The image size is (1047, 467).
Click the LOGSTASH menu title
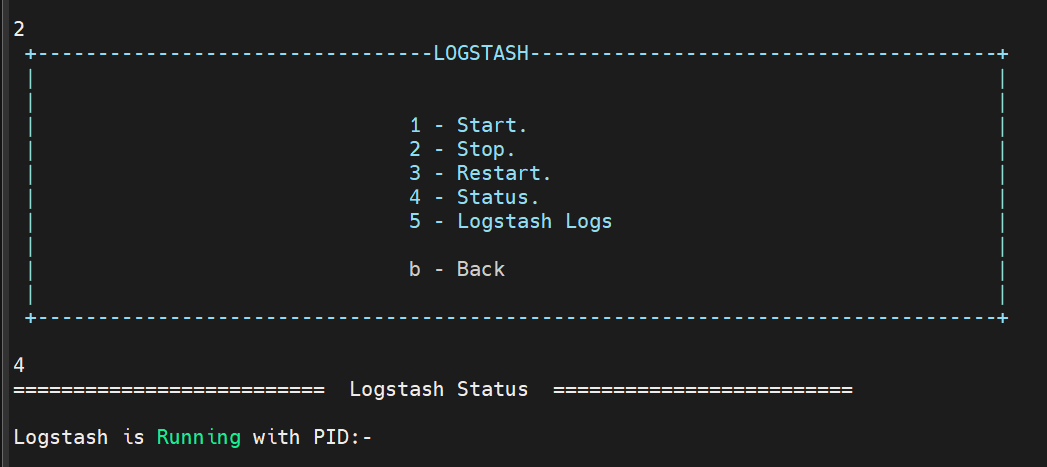pyautogui.click(x=480, y=53)
